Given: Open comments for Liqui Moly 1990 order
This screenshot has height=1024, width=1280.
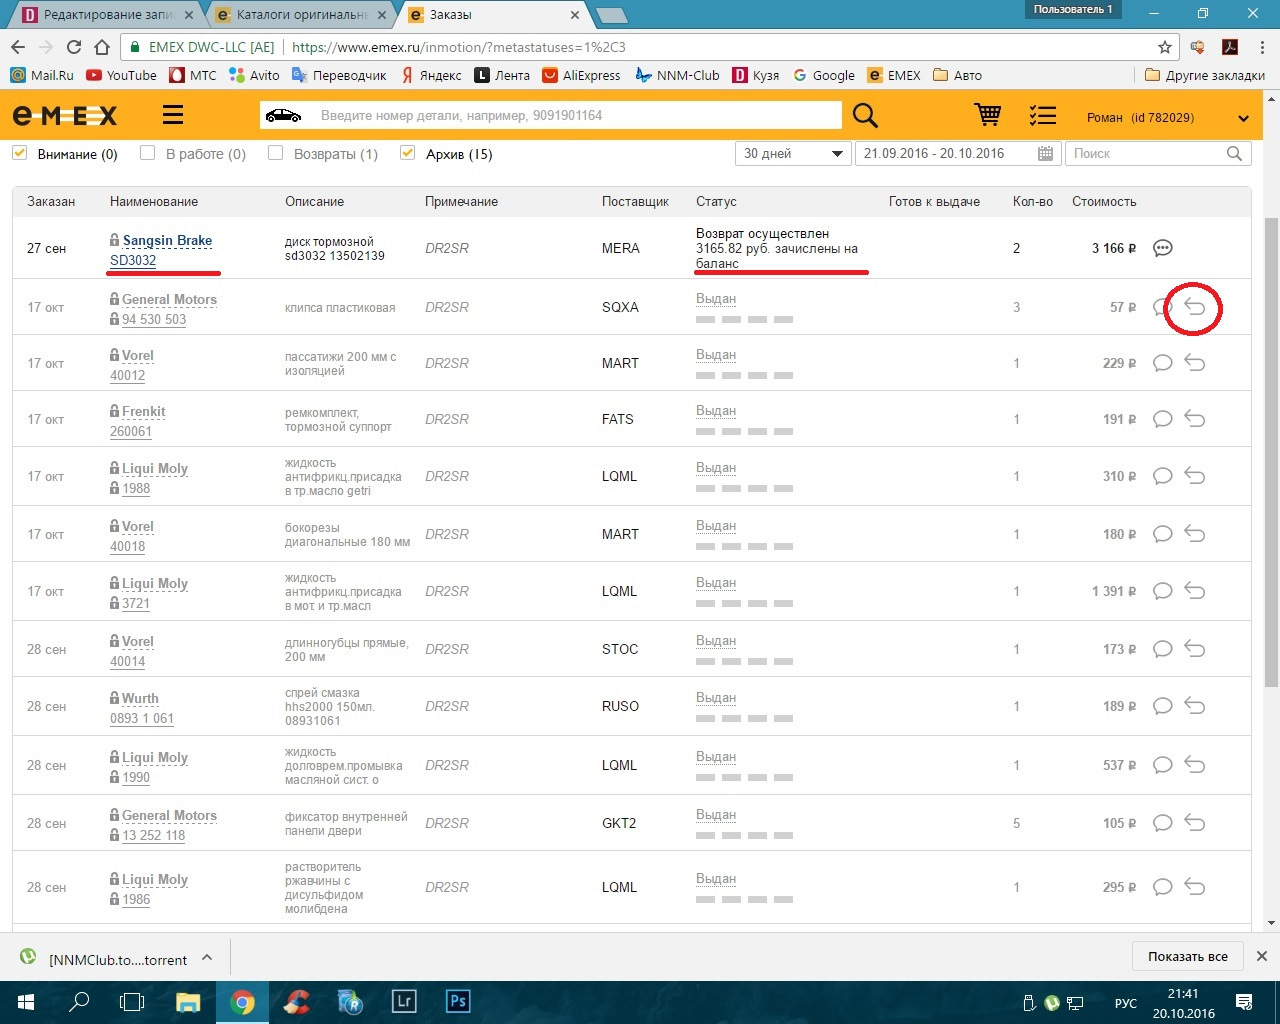Looking at the screenshot, I should click(x=1162, y=765).
